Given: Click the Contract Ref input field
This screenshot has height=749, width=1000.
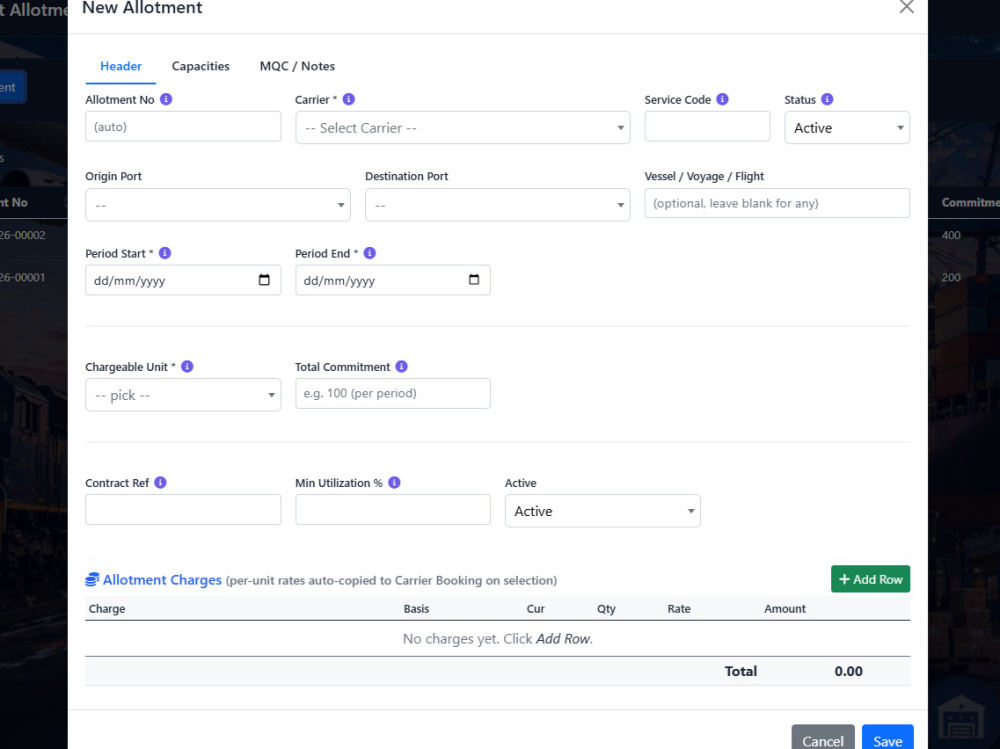Looking at the screenshot, I should point(183,510).
